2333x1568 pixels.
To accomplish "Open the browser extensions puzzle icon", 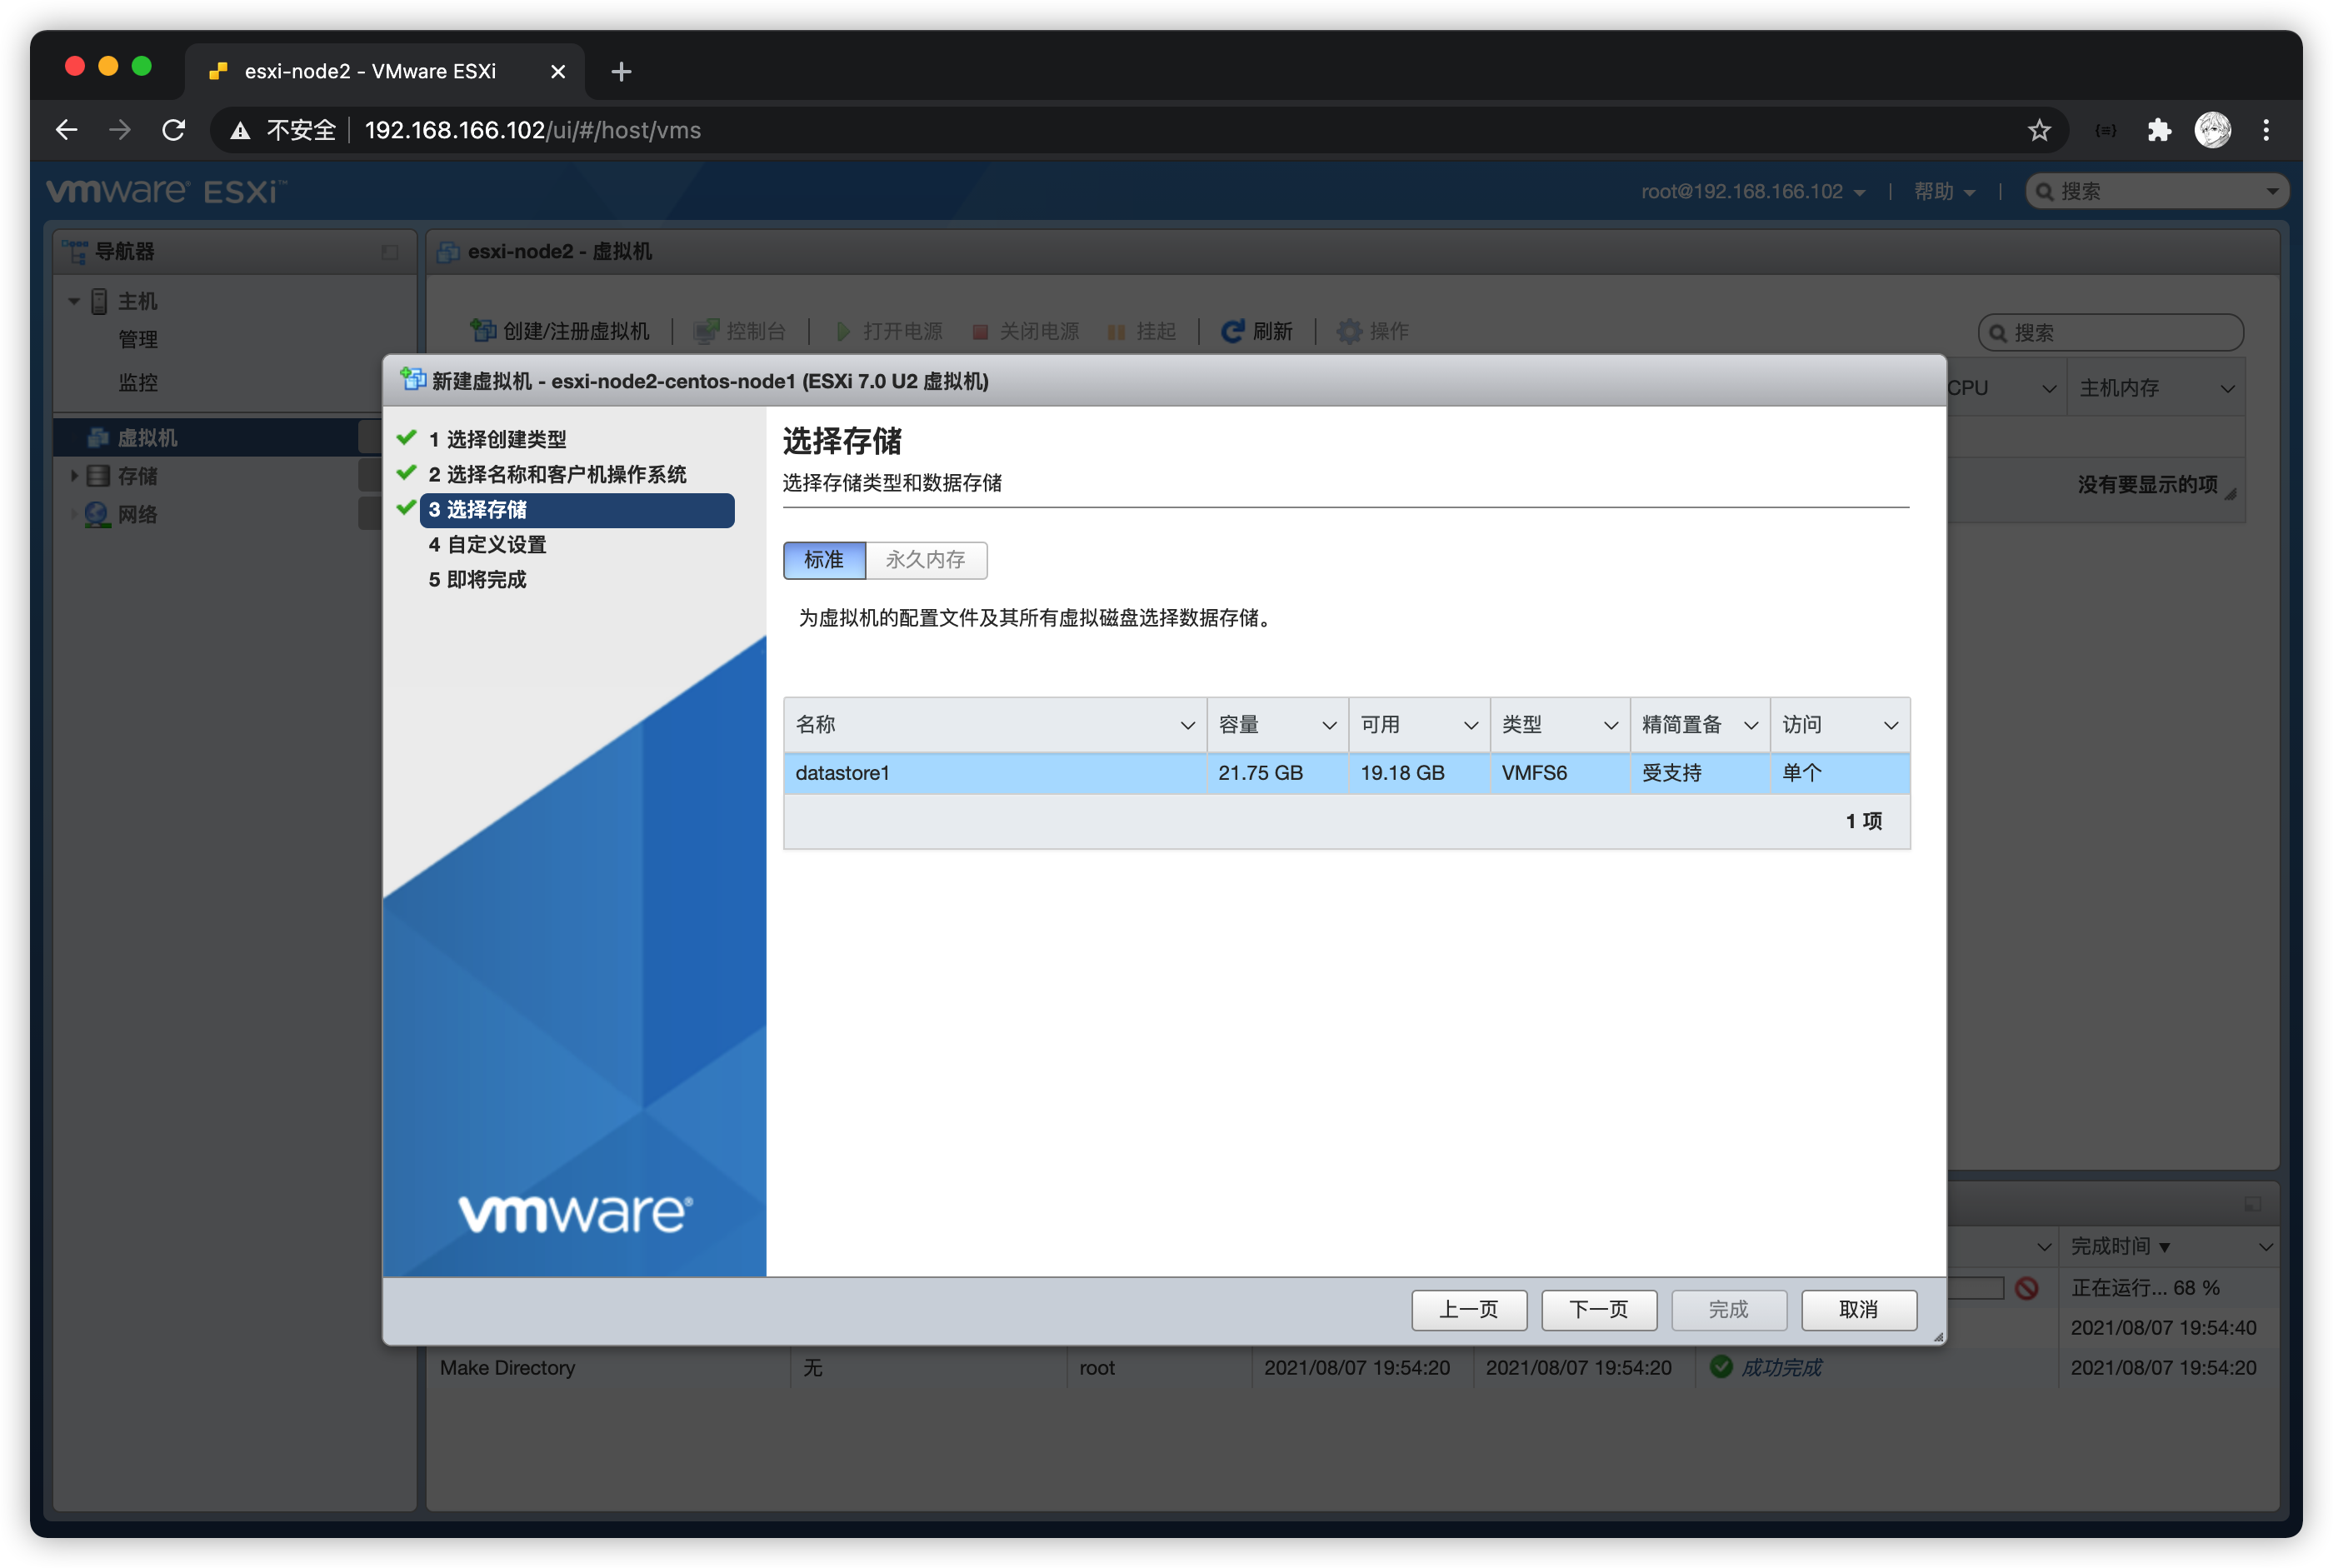I will tap(2159, 130).
